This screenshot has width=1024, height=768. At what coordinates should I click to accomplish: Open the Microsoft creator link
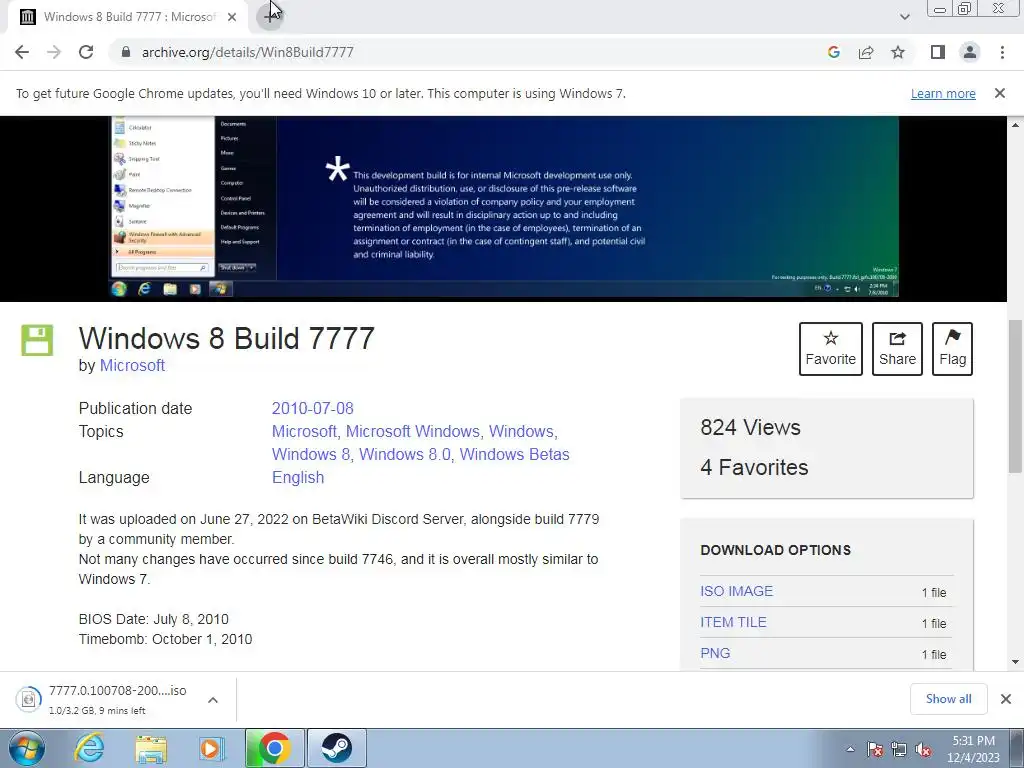(x=132, y=365)
